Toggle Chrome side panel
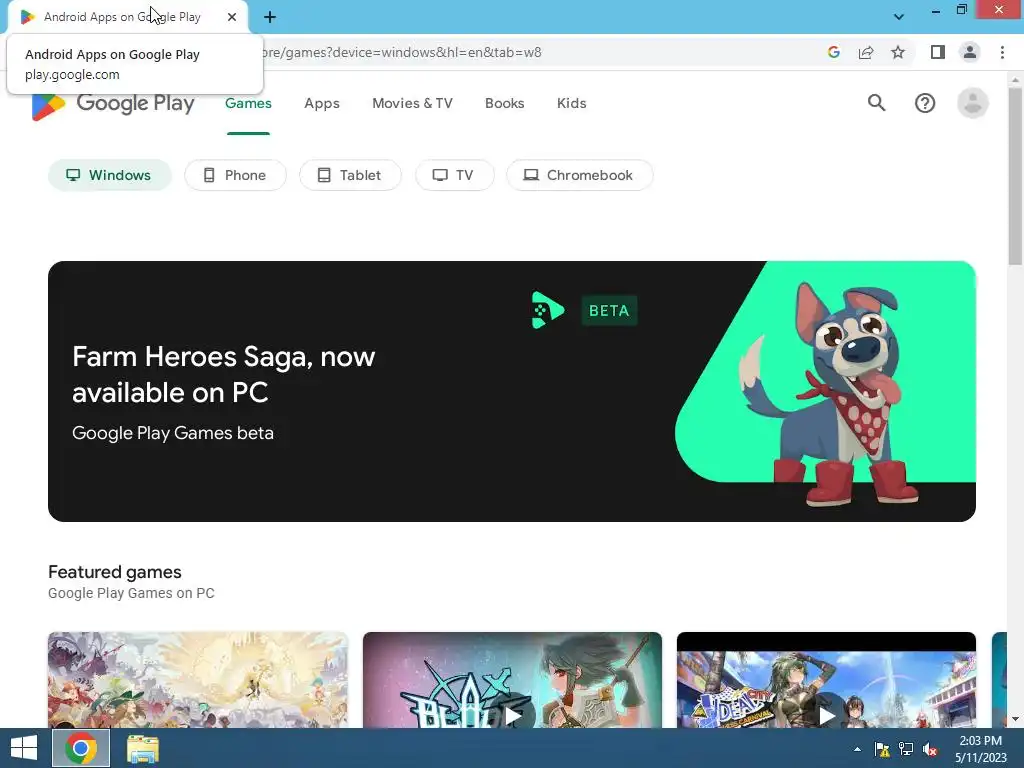Screen dimensions: 1024x768 click(938, 52)
